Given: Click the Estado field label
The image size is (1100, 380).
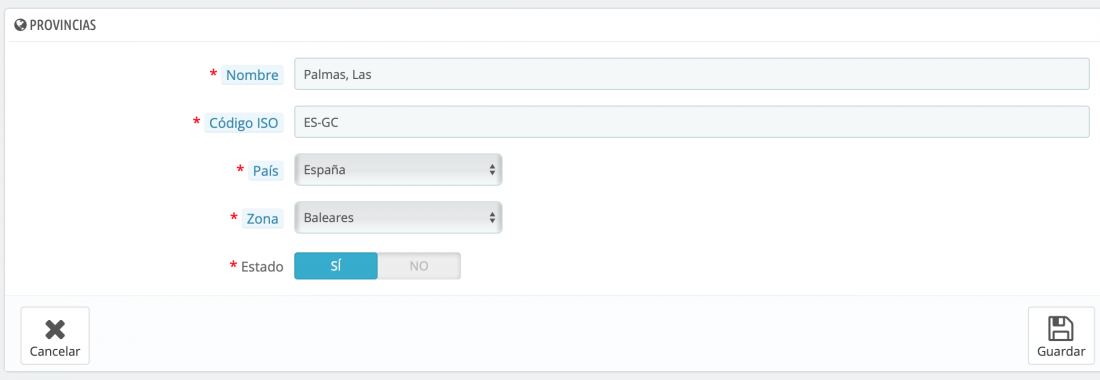Looking at the screenshot, I should point(262,266).
